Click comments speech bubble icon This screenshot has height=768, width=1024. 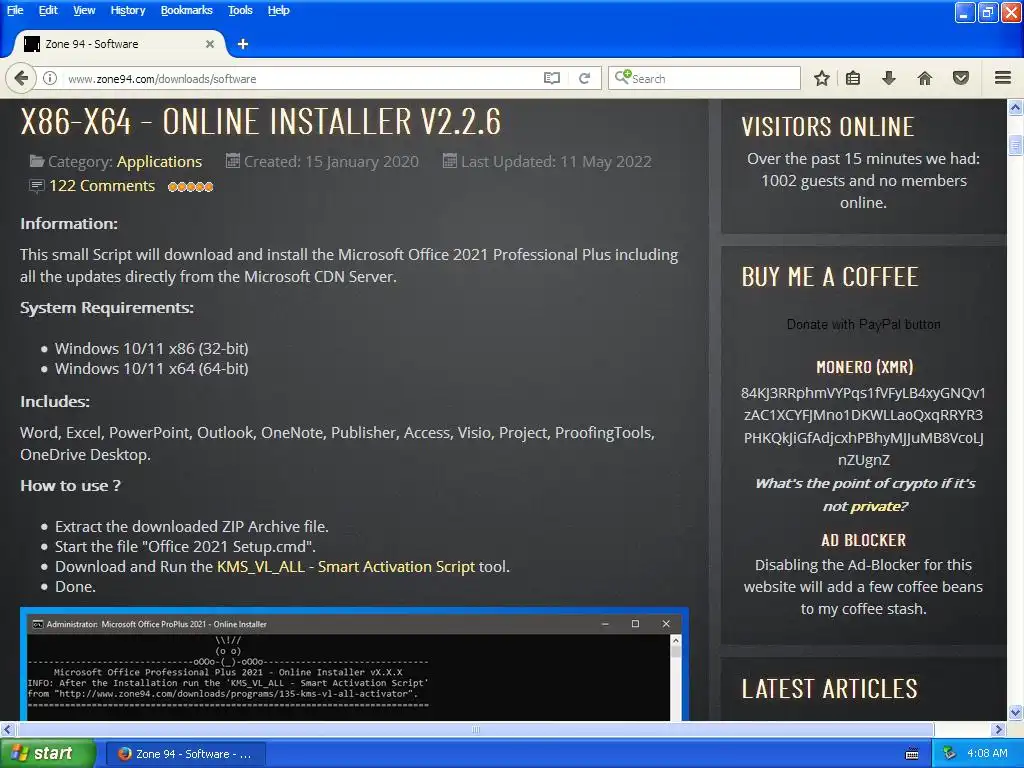coord(37,186)
